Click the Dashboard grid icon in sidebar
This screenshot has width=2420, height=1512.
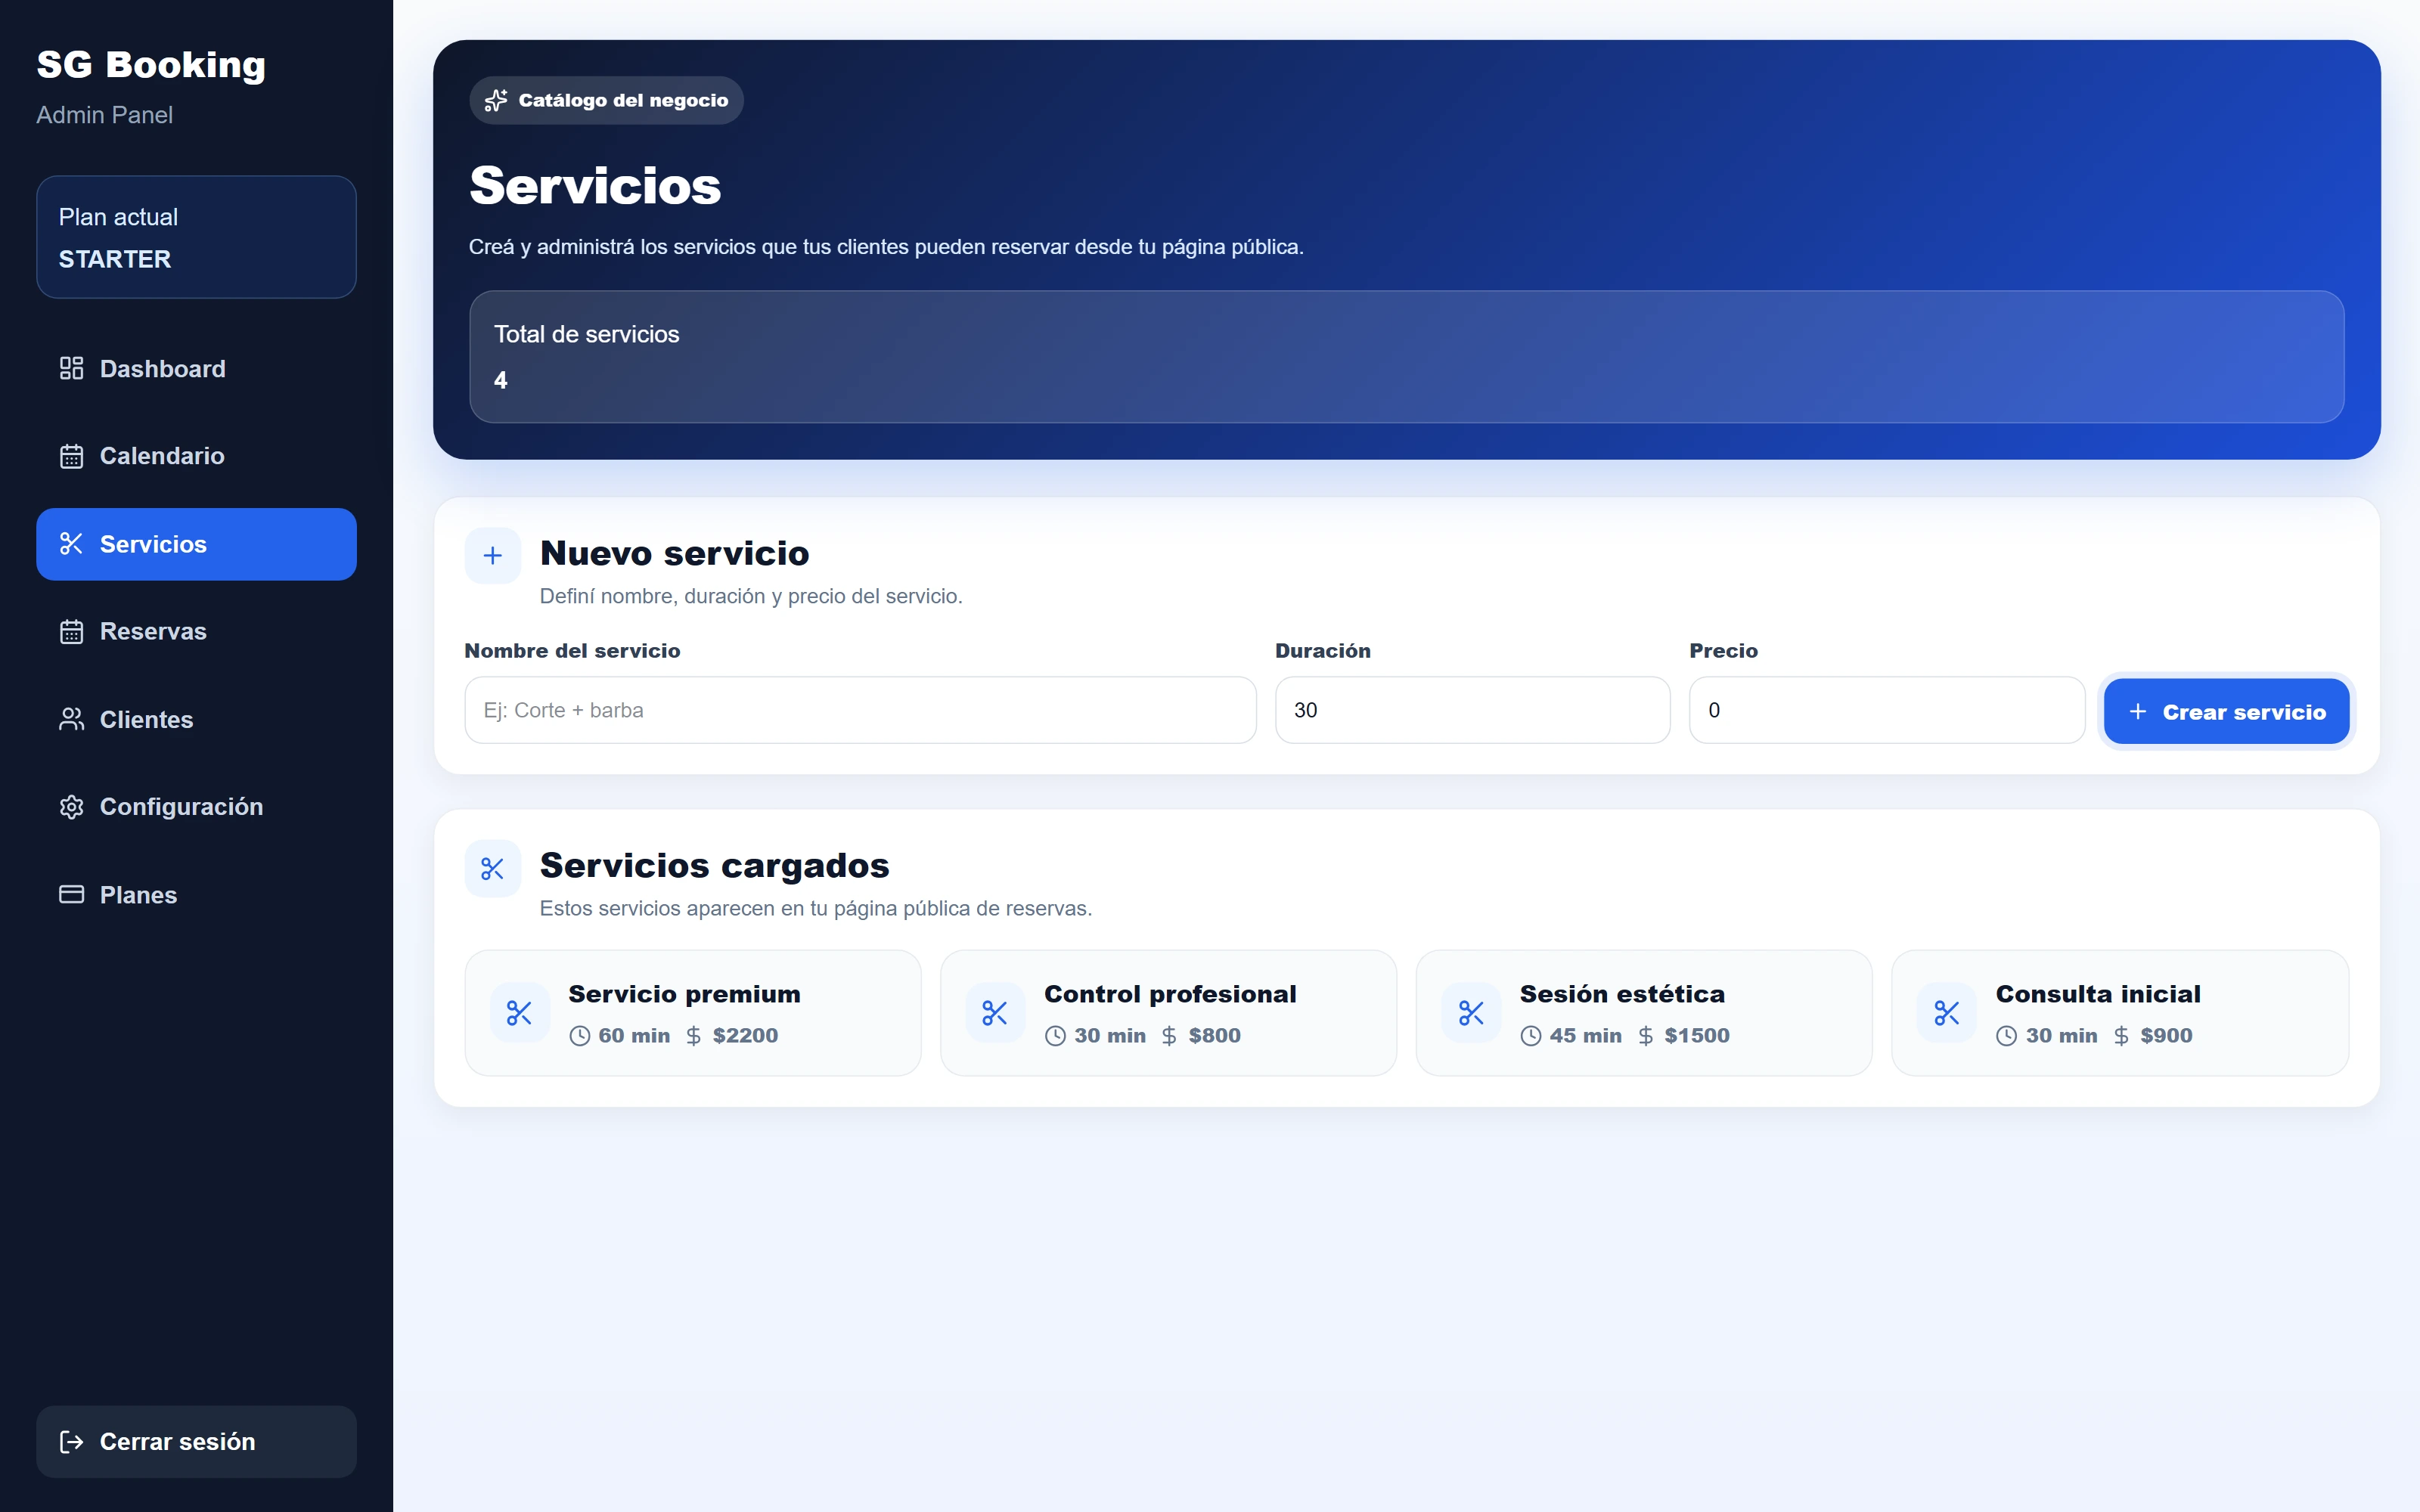coord(71,369)
